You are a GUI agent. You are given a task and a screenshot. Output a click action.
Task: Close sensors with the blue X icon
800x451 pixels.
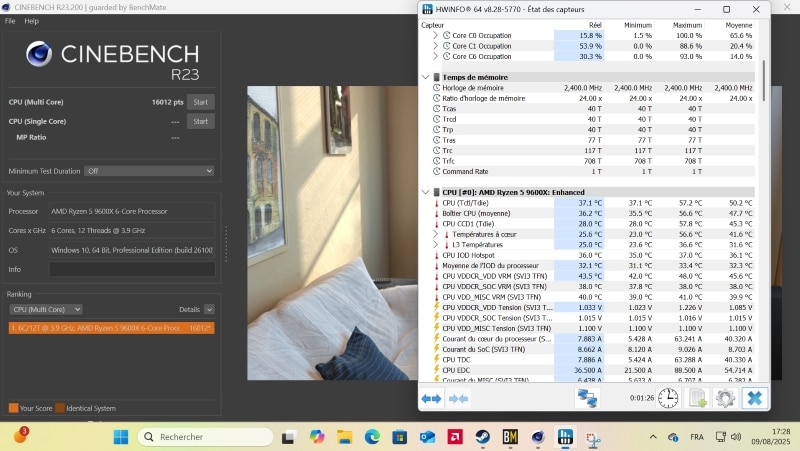[x=755, y=398]
